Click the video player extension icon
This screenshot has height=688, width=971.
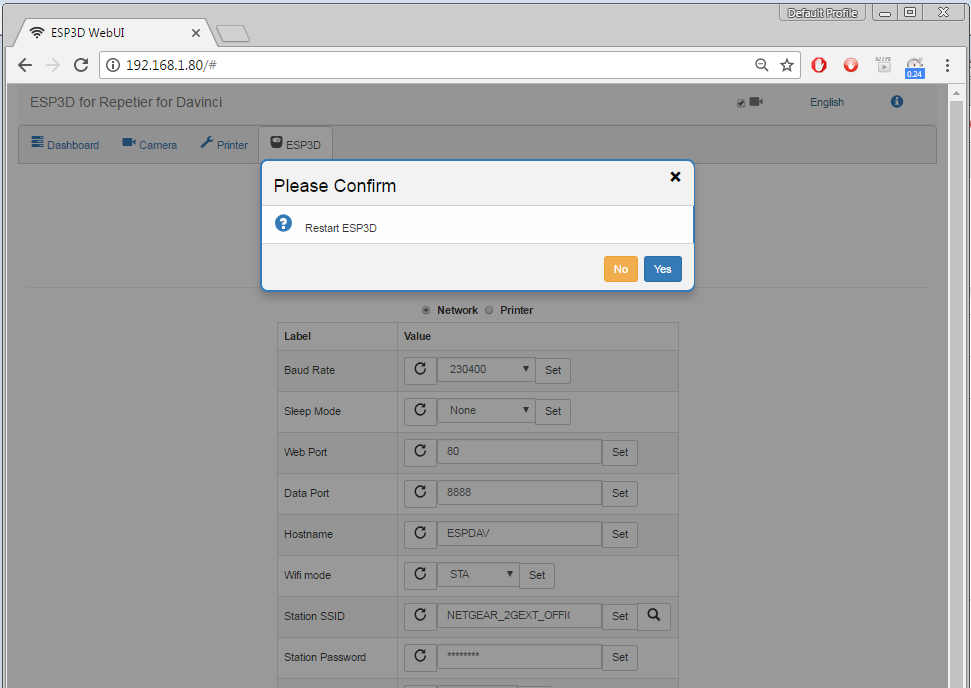coord(883,64)
